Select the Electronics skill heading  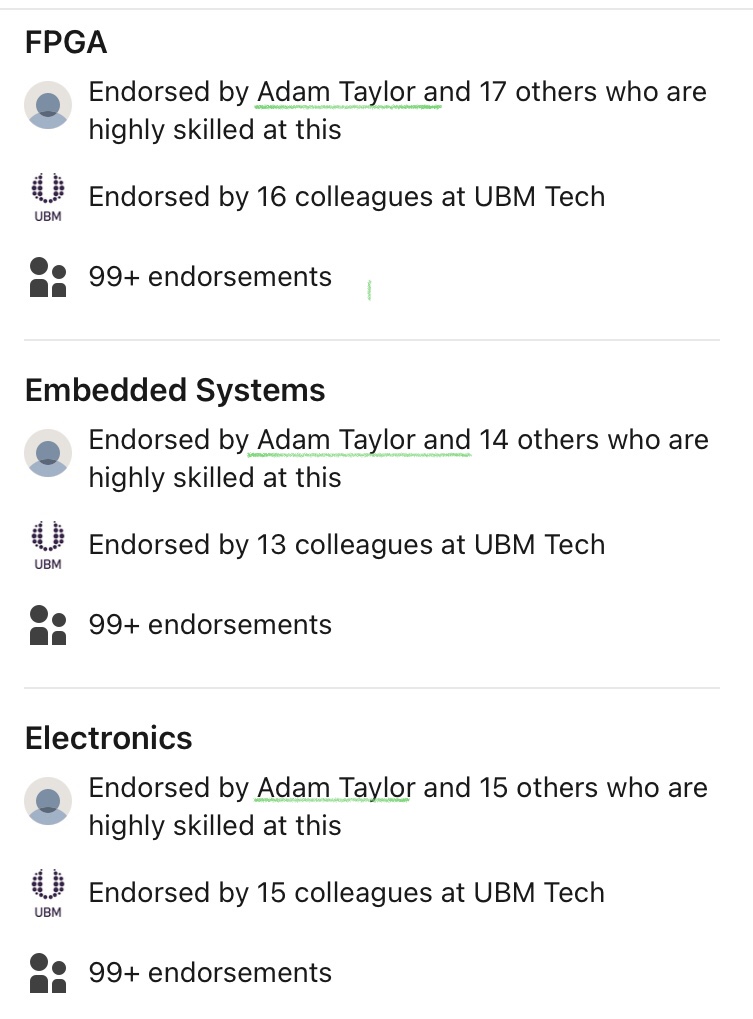pyautogui.click(x=108, y=738)
